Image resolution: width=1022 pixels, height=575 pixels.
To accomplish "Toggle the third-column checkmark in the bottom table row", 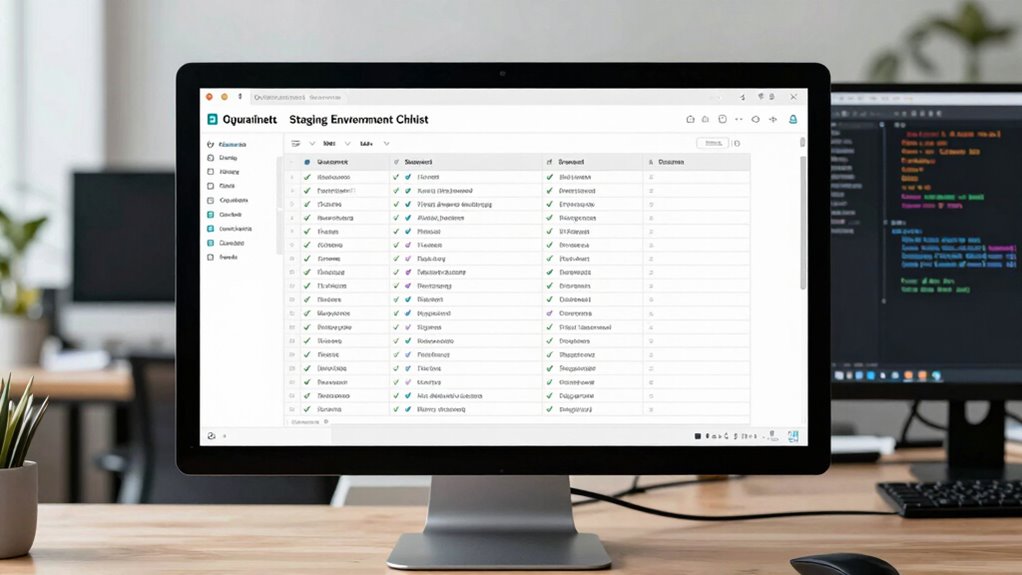I will point(549,409).
